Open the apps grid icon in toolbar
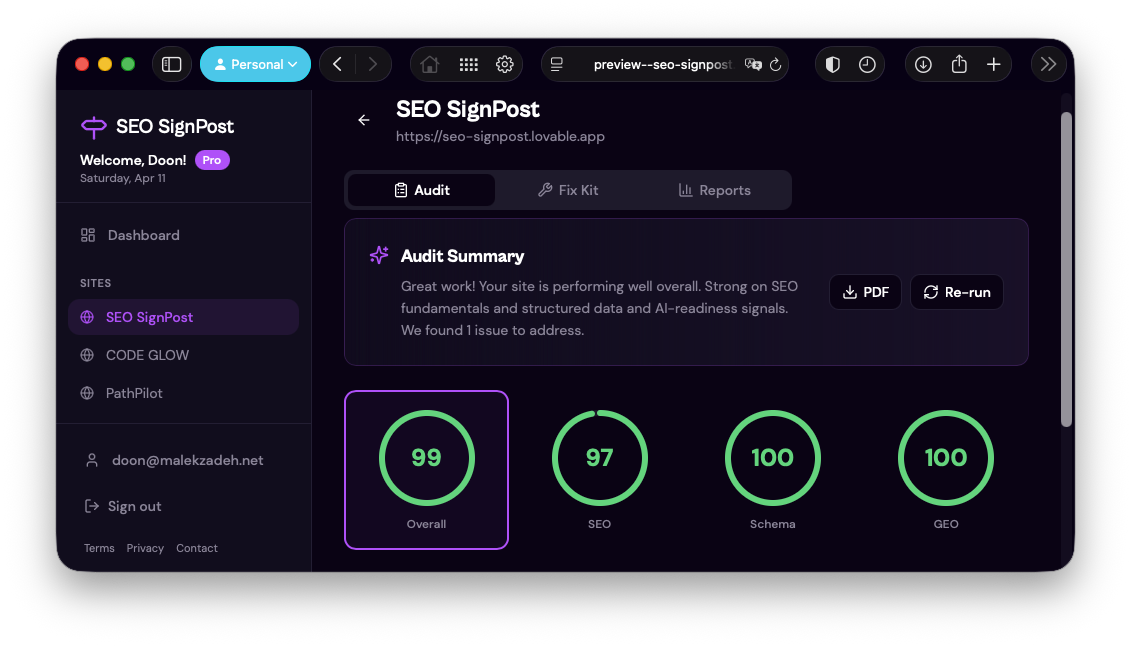1131x646 pixels. click(x=469, y=64)
